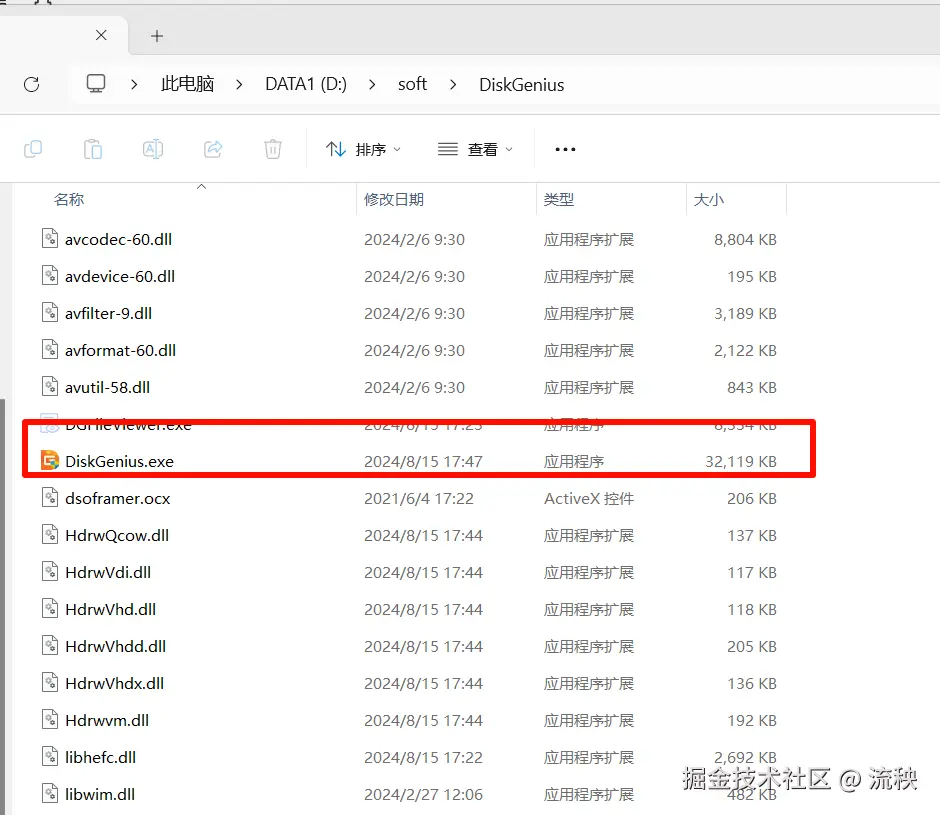Select file libhefc.dll
Image resolution: width=940 pixels, height=815 pixels.
click(x=101, y=757)
